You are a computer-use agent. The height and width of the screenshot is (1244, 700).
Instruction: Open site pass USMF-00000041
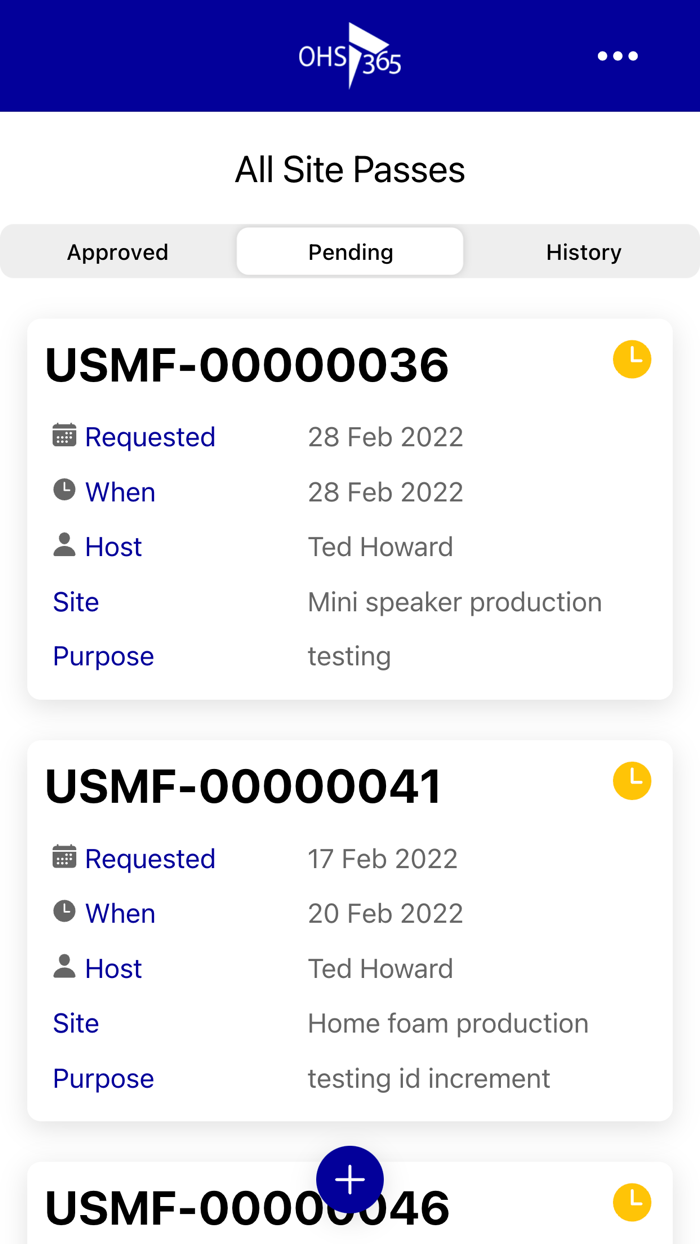pos(243,787)
